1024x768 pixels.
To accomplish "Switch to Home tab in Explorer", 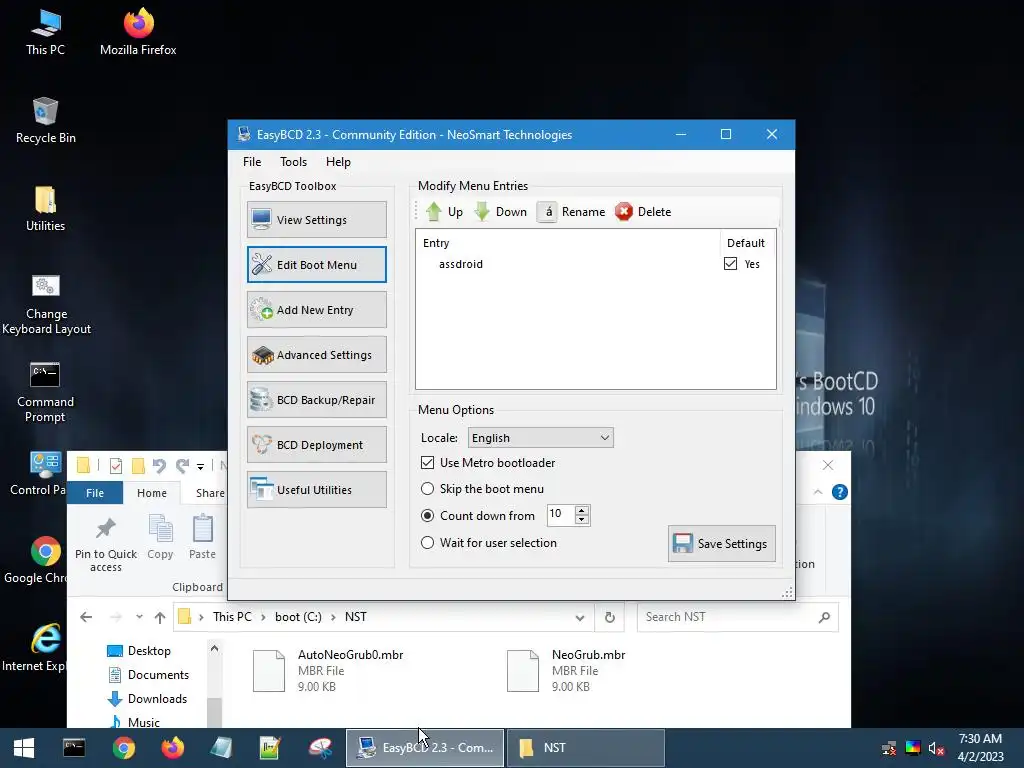I will [x=152, y=493].
